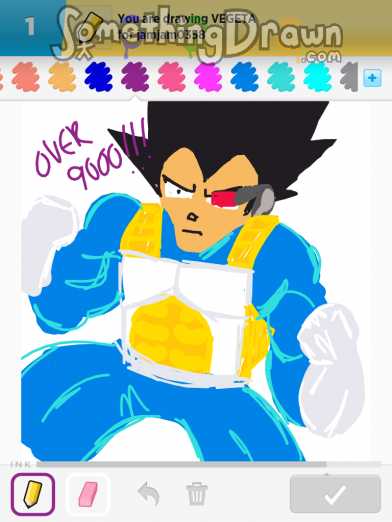The width and height of the screenshot is (392, 522).
Task: Click the ink level bar
Action: [209, 464]
